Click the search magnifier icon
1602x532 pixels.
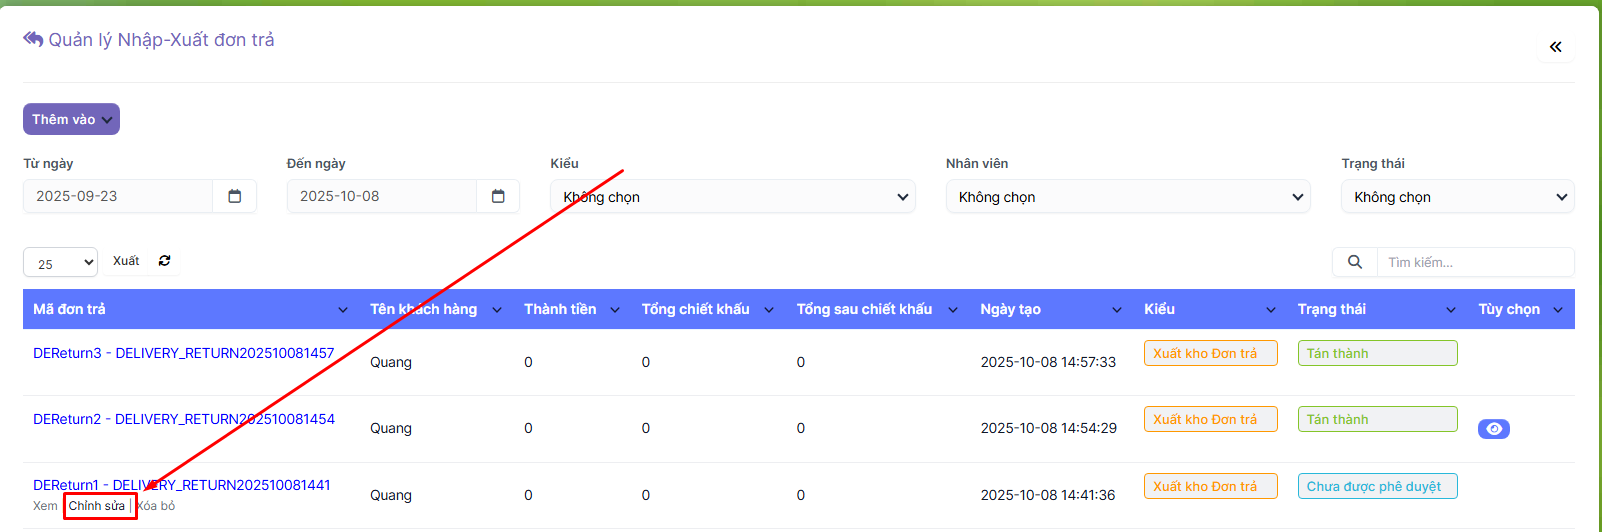point(1354,262)
